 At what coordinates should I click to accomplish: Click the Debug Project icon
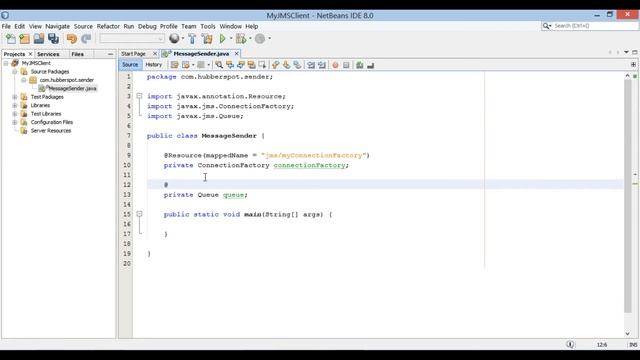[x=241, y=39]
